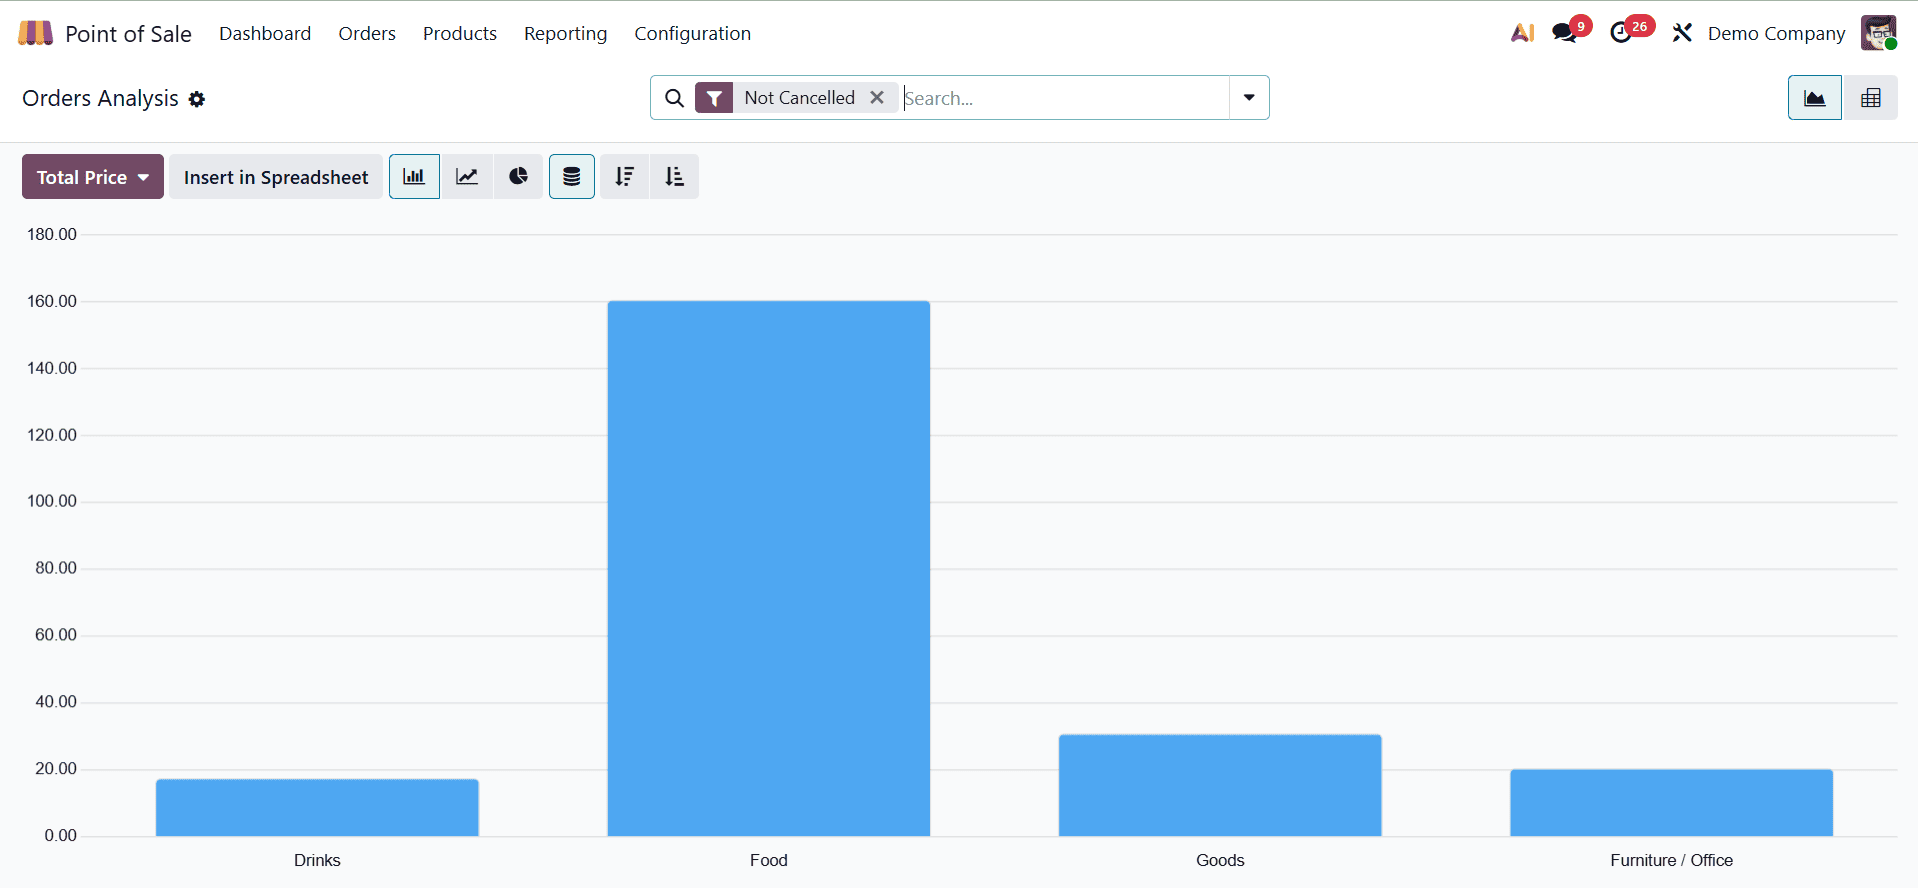Viewport: 1918px width, 888px height.
Task: Open the Total Price measures dropdown
Action: [x=93, y=177]
